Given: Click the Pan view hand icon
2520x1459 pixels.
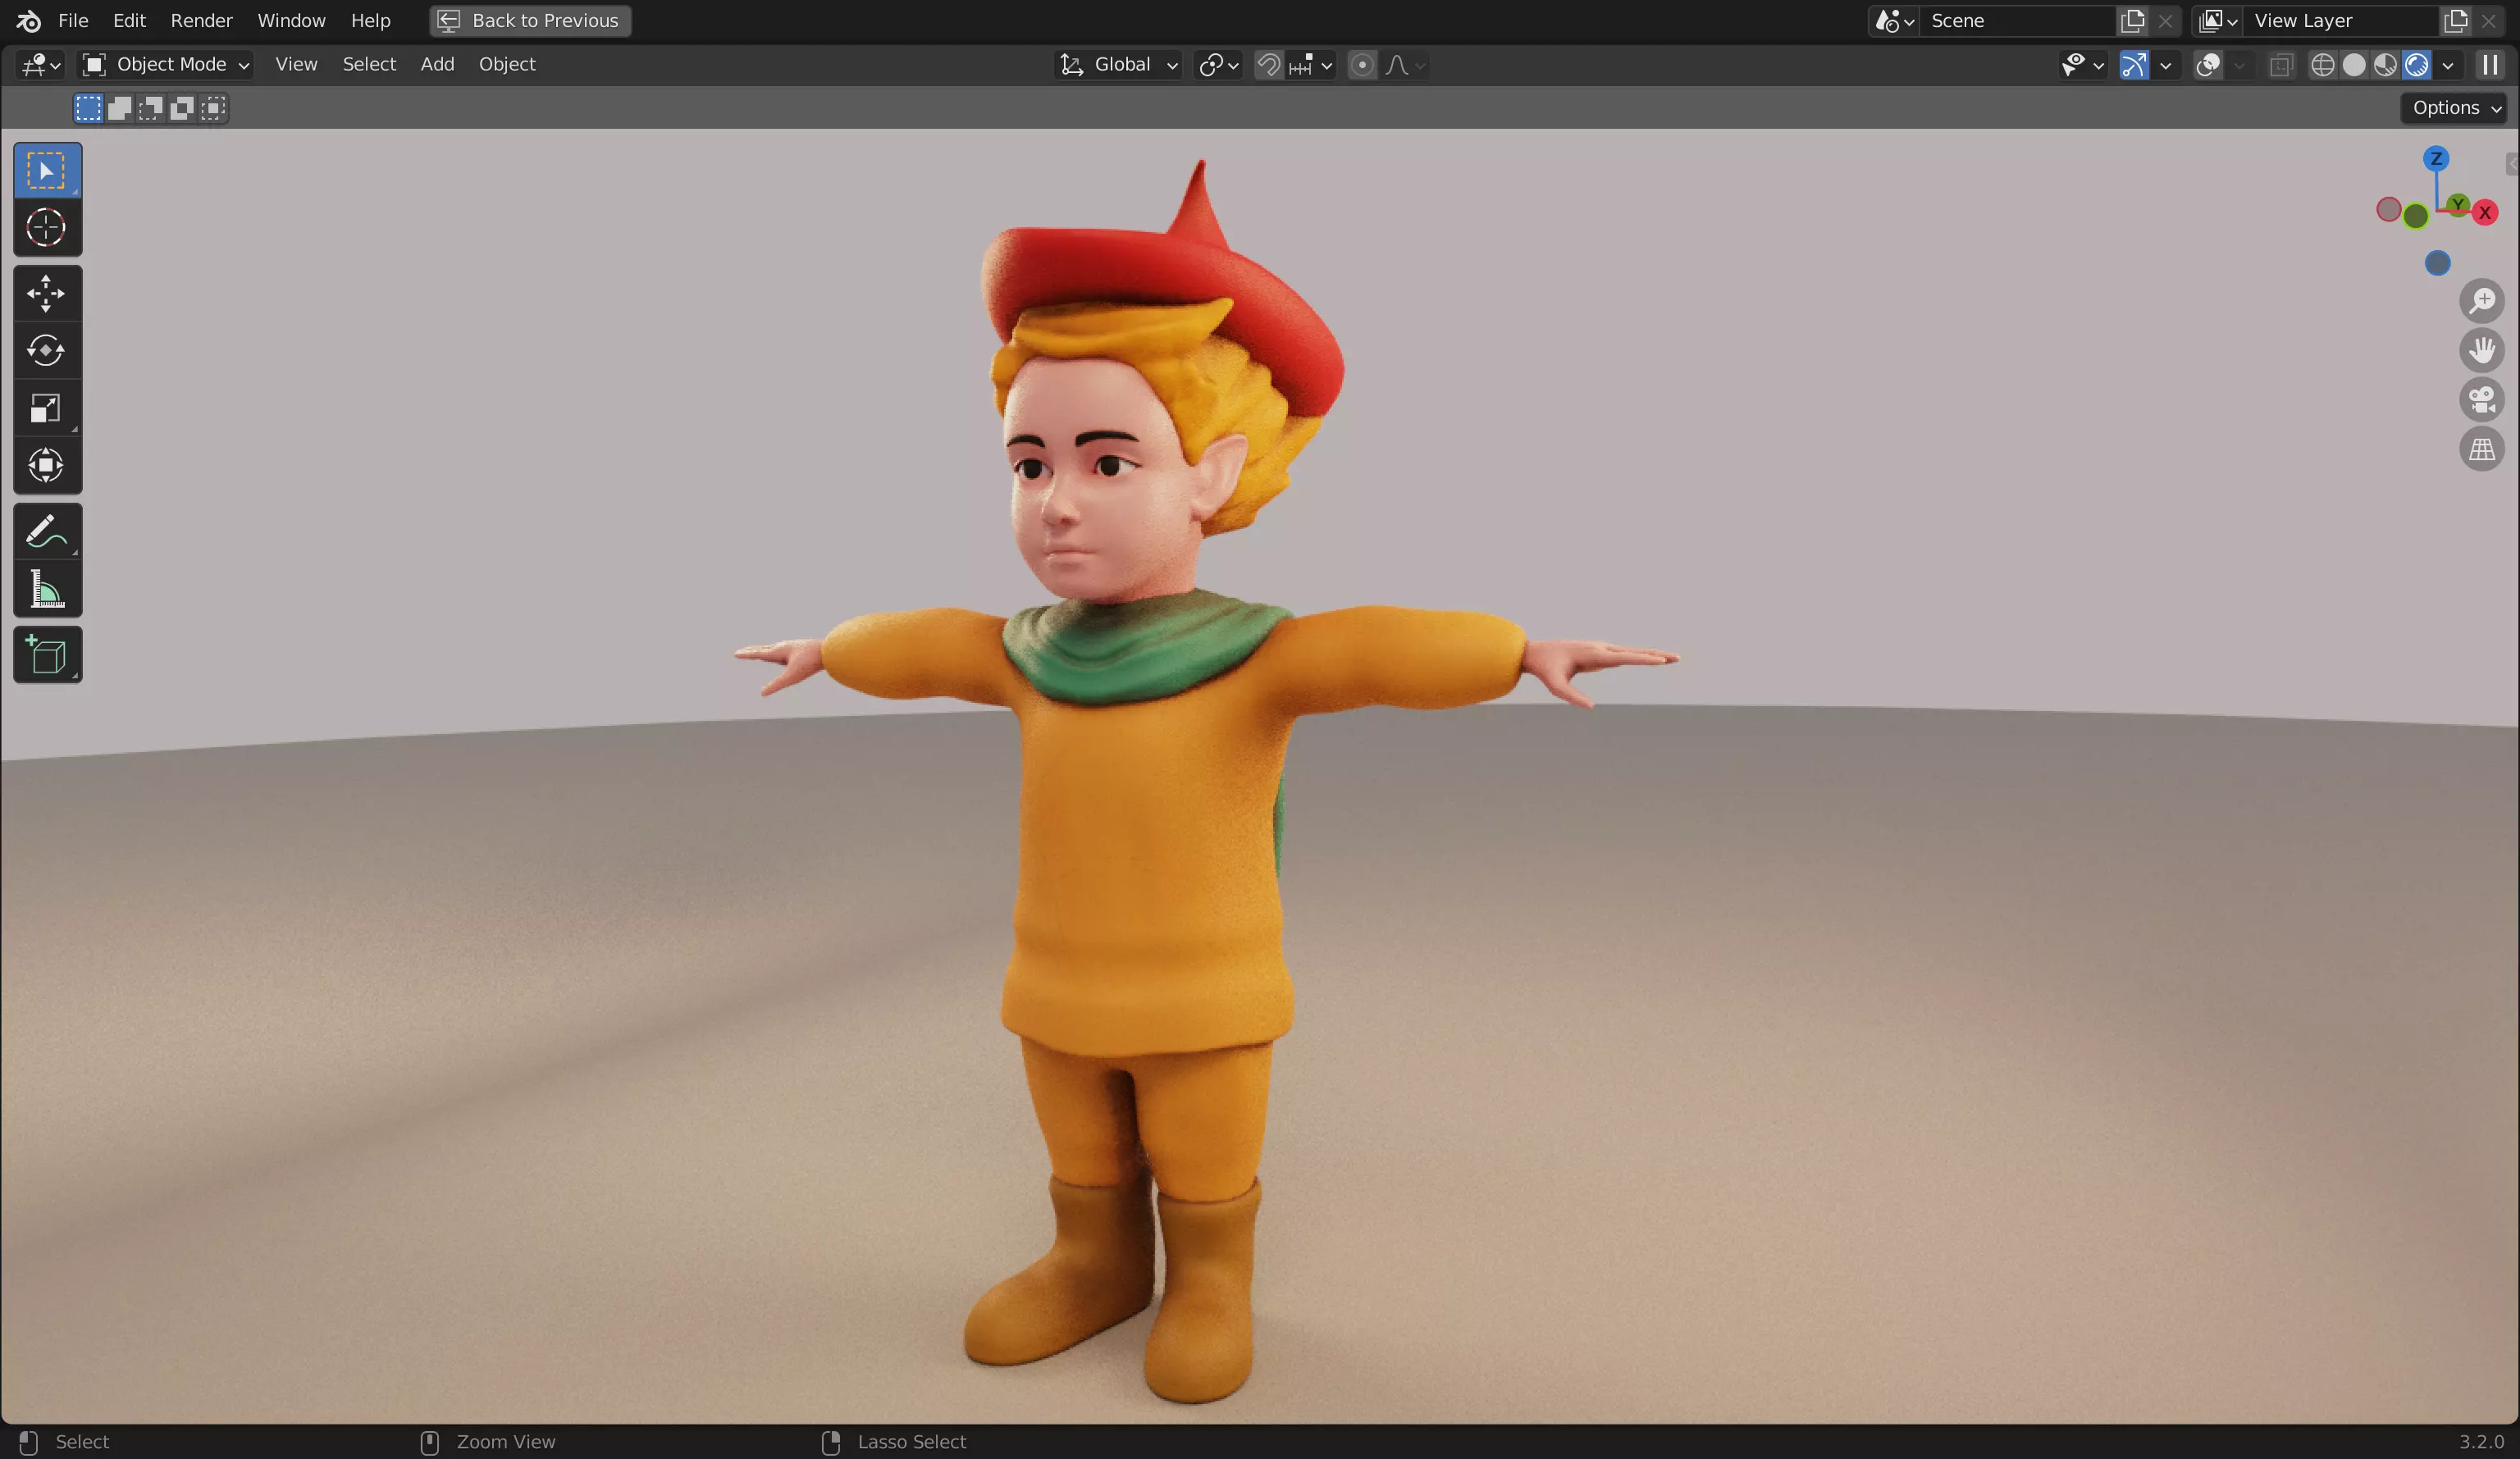Looking at the screenshot, I should 2482,350.
